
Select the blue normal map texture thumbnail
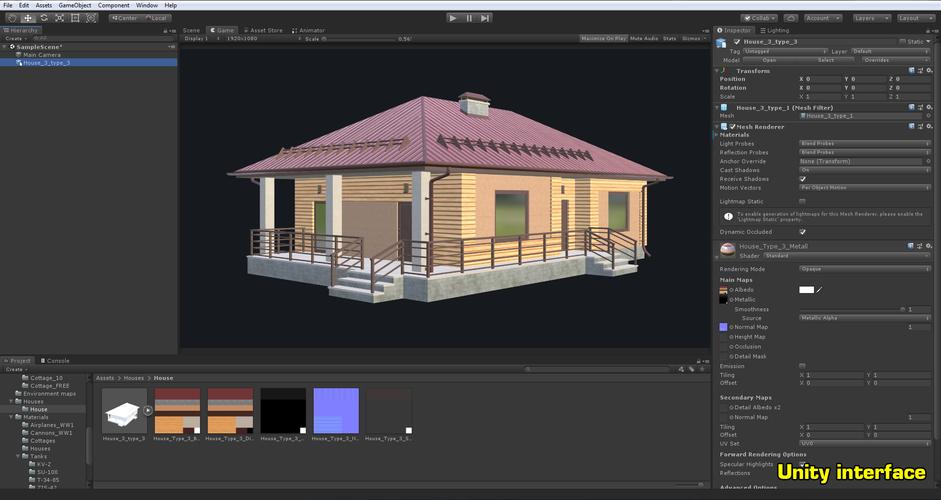335,410
